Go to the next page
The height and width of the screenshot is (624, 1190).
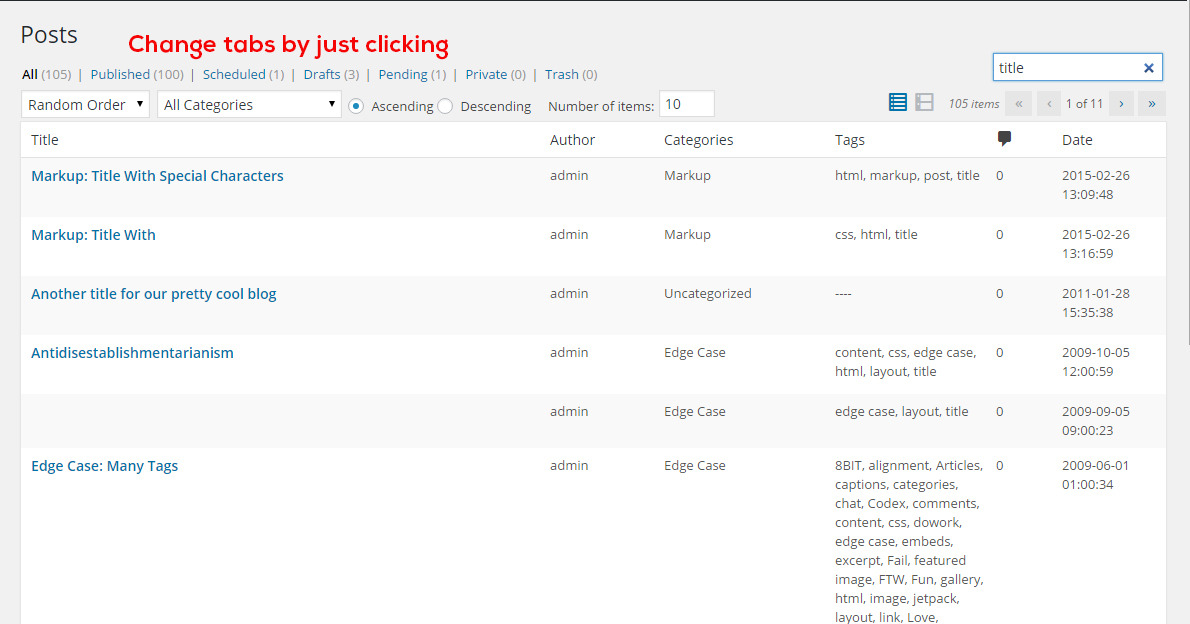tap(1121, 103)
